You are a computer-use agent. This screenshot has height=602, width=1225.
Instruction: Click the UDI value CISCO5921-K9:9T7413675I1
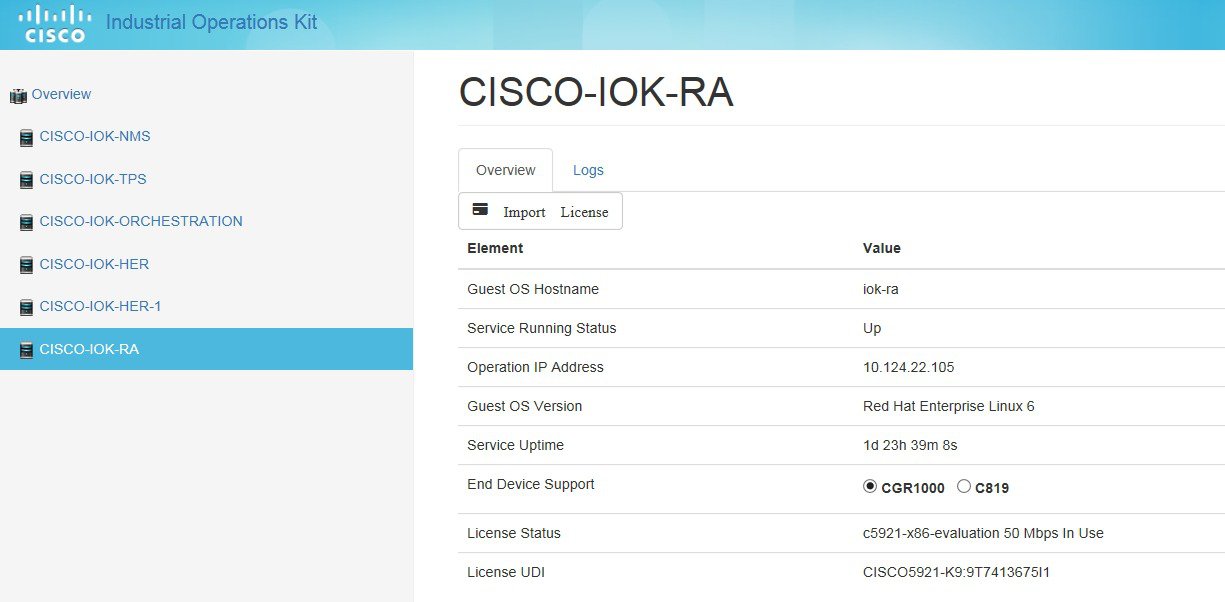(x=956, y=573)
